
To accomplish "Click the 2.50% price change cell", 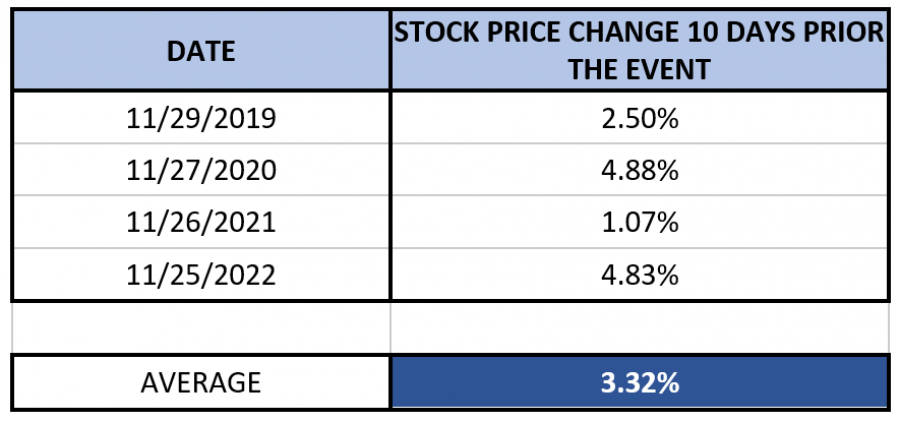I will [x=639, y=118].
